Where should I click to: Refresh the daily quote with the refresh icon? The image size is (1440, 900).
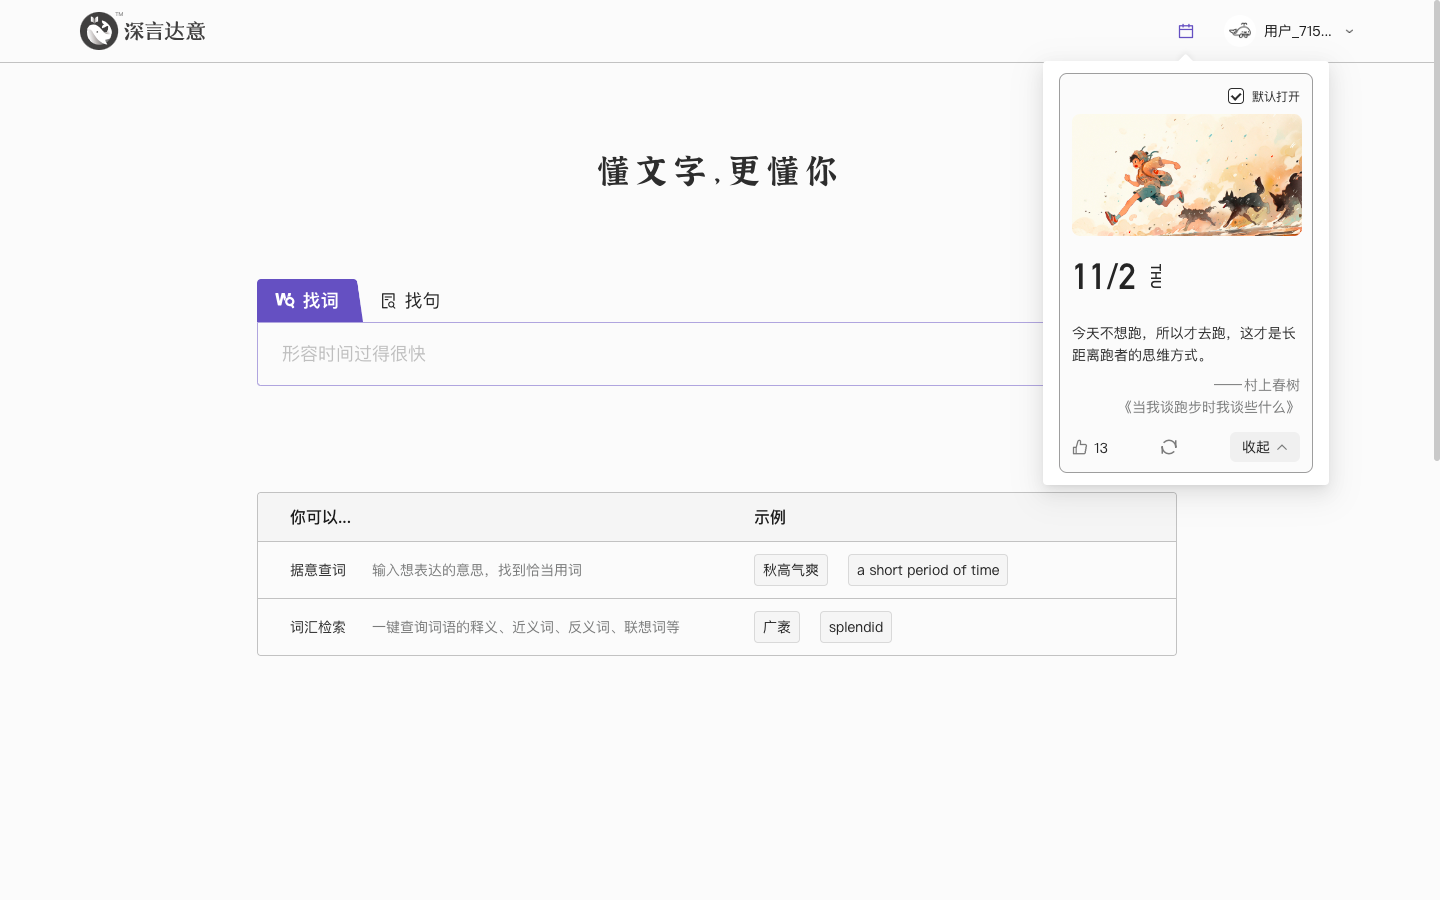click(1168, 447)
